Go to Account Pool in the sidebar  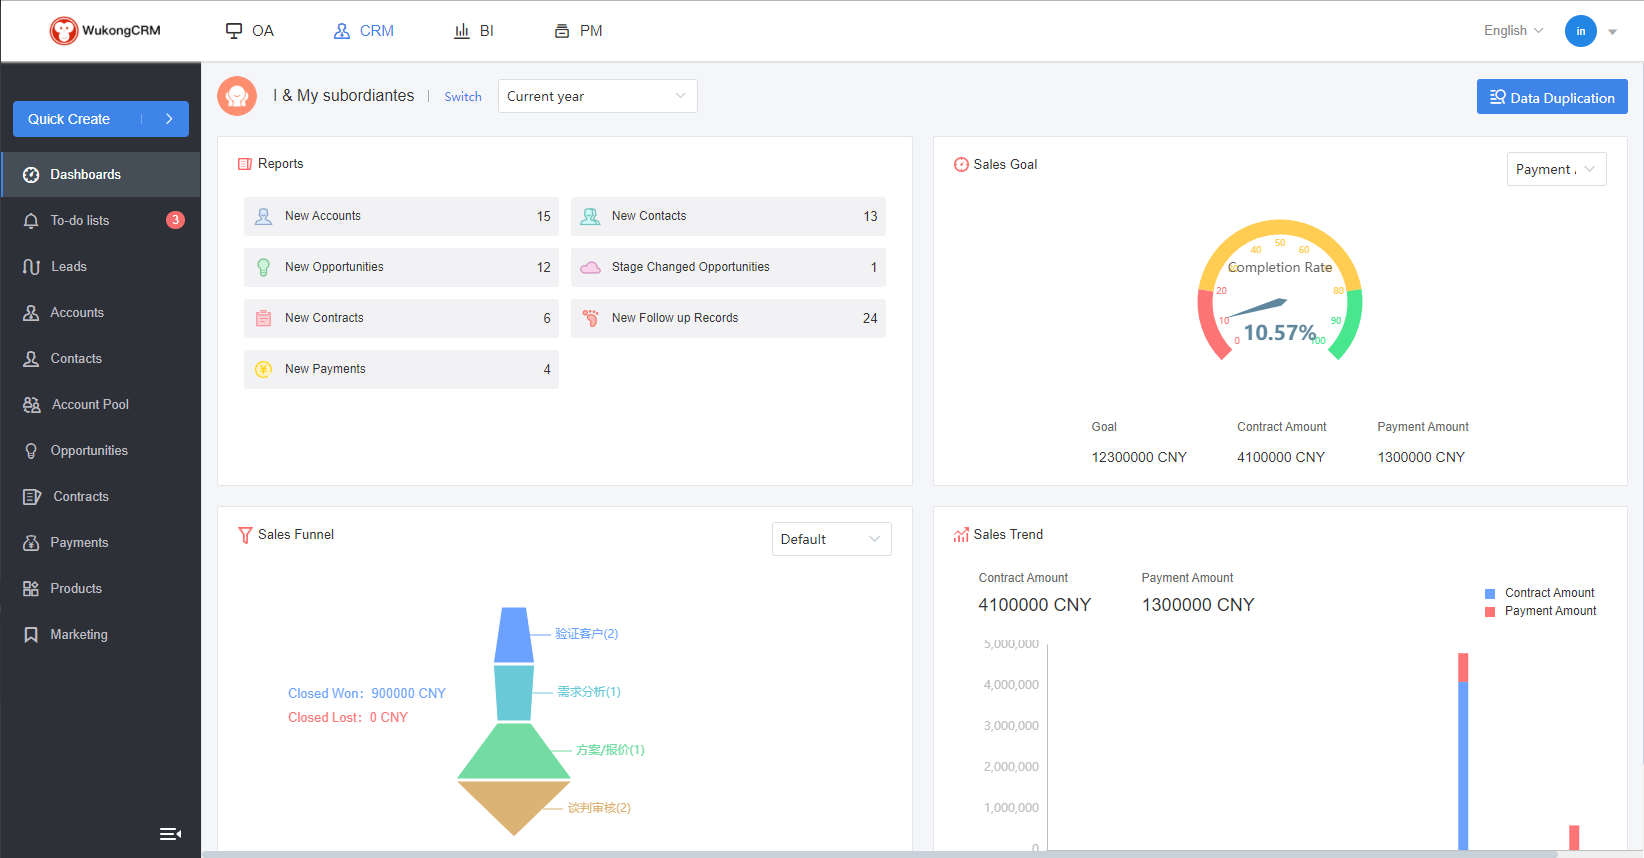click(100, 405)
